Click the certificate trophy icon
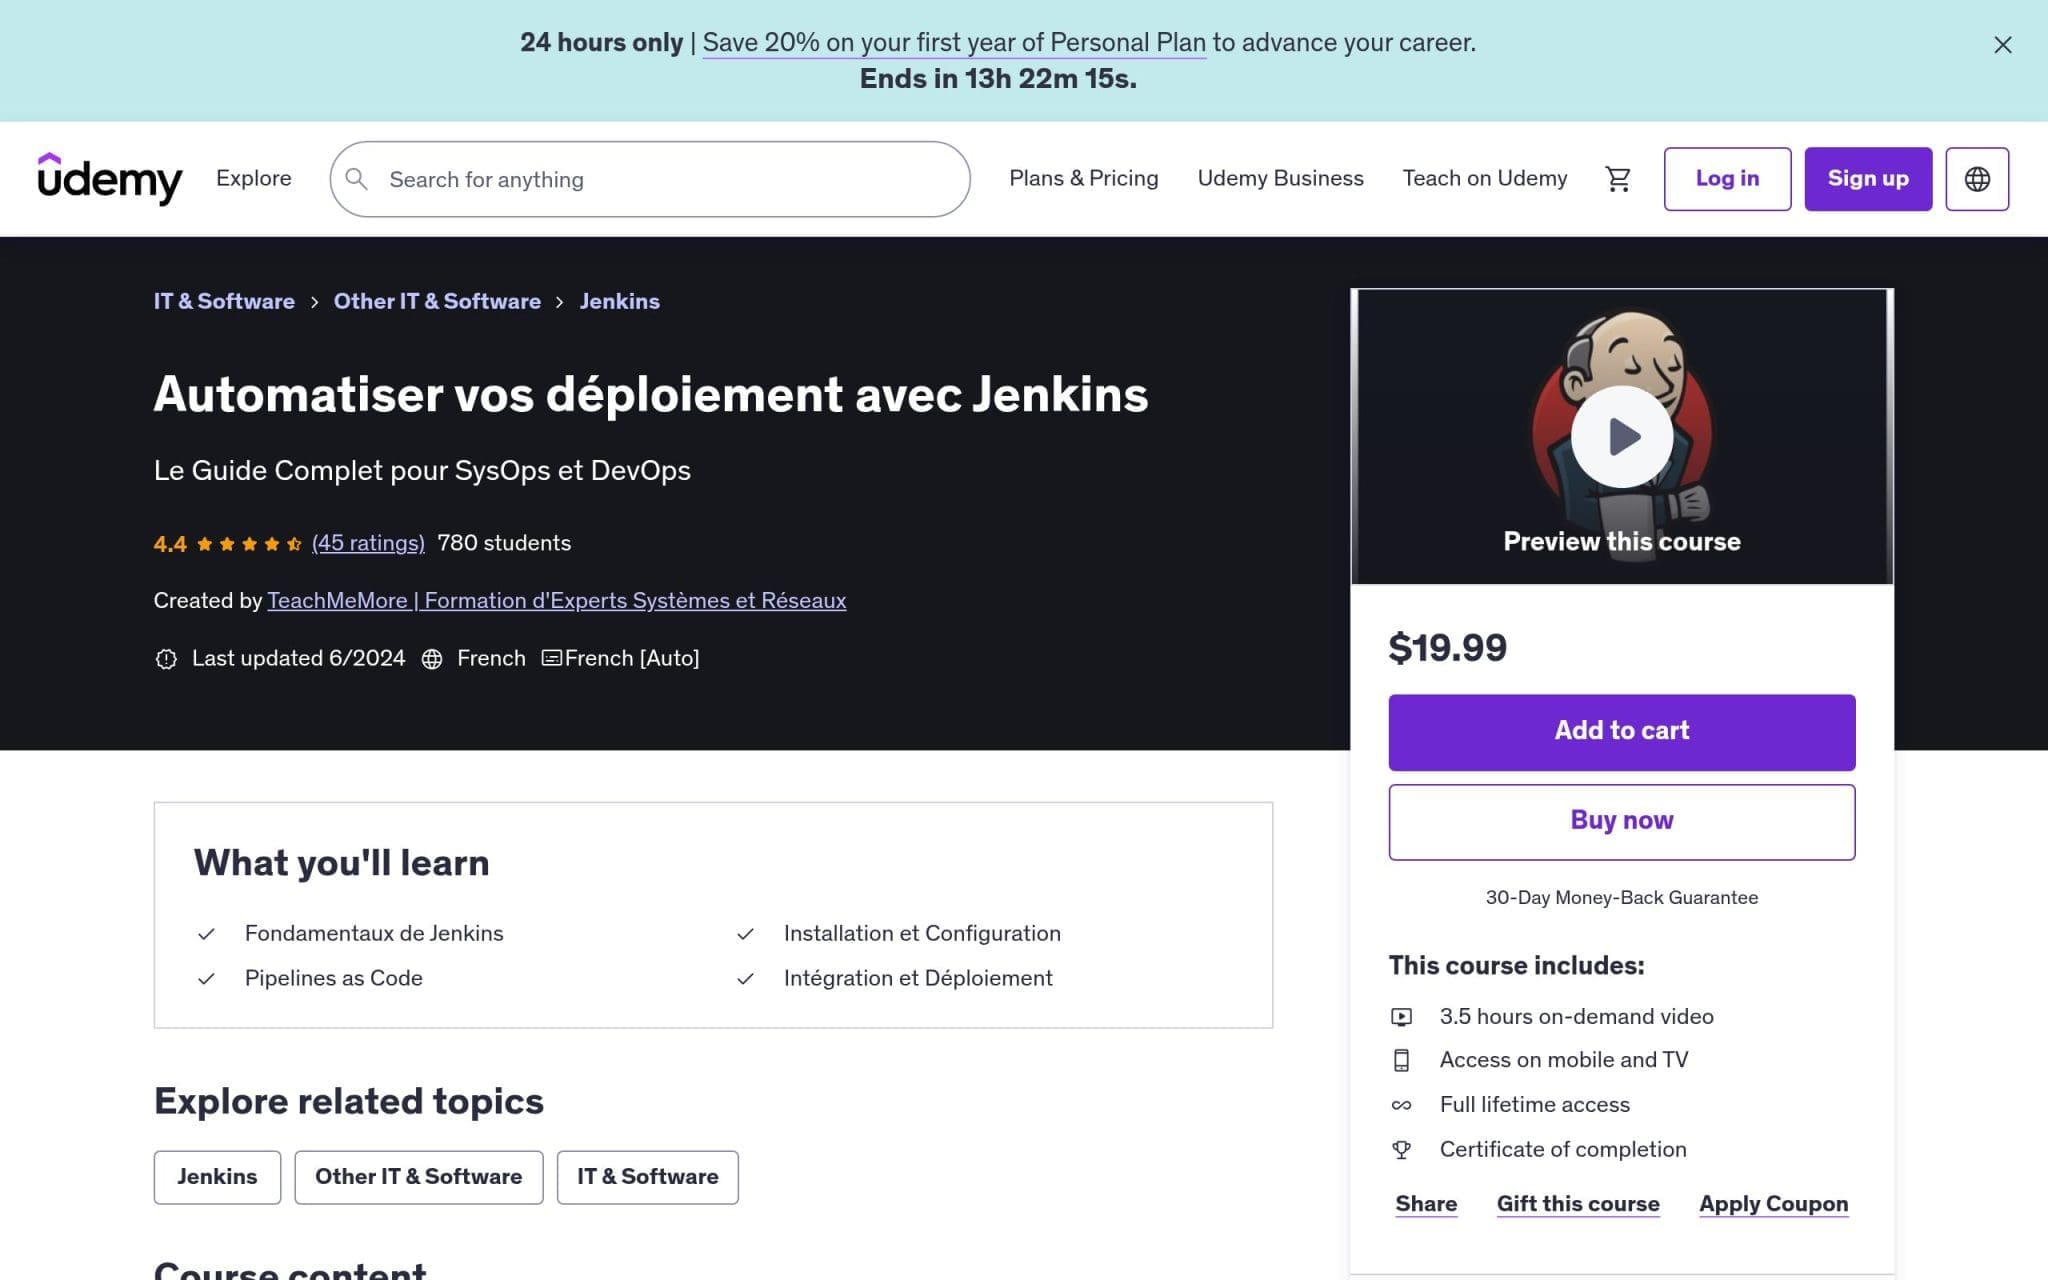The width and height of the screenshot is (2048, 1280). click(1402, 1150)
